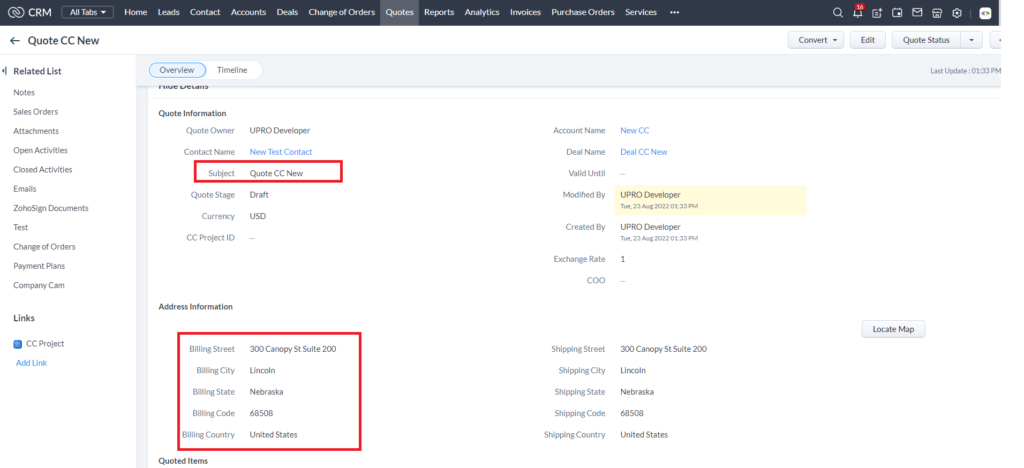
Task: Open the Accounts module
Action: [x=248, y=12]
